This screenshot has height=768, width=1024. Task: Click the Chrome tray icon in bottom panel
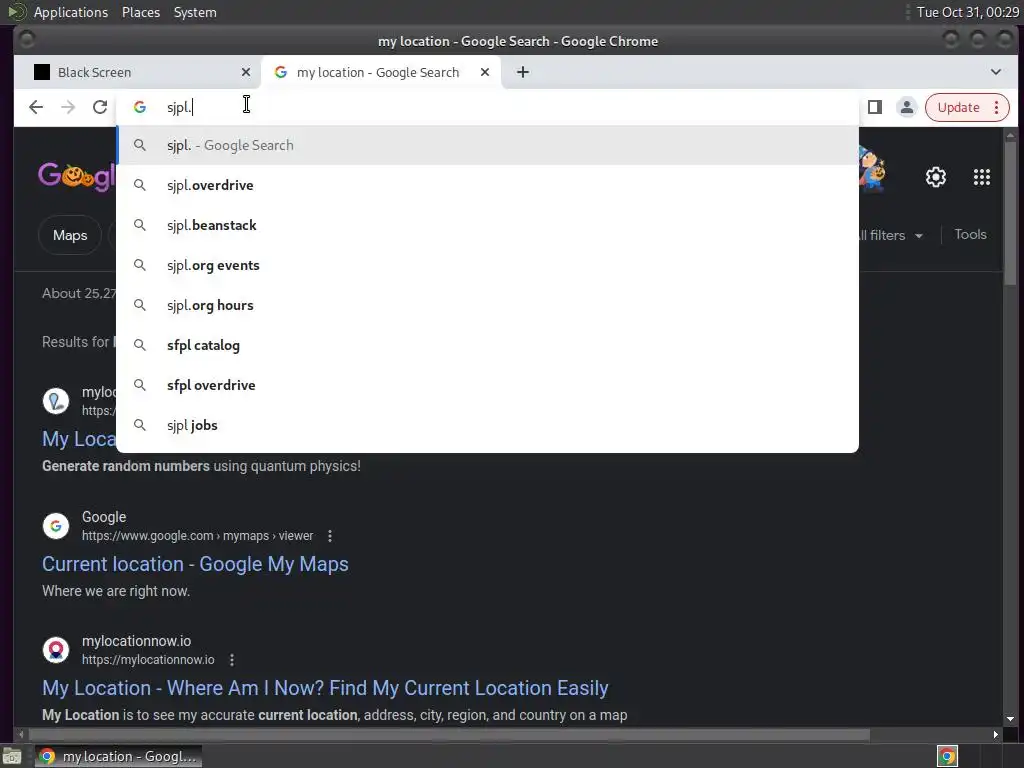point(947,756)
